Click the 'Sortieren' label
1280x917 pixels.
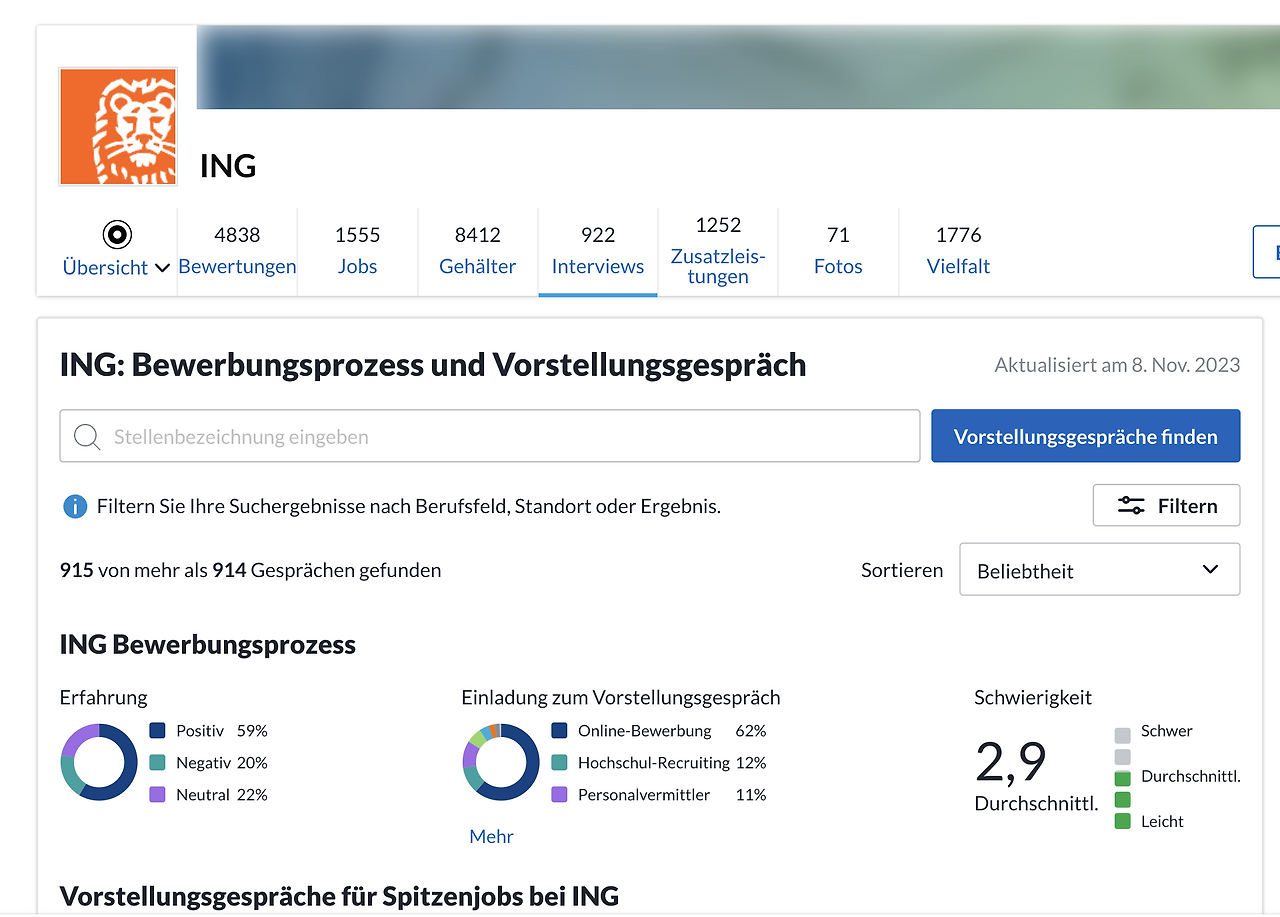point(902,570)
